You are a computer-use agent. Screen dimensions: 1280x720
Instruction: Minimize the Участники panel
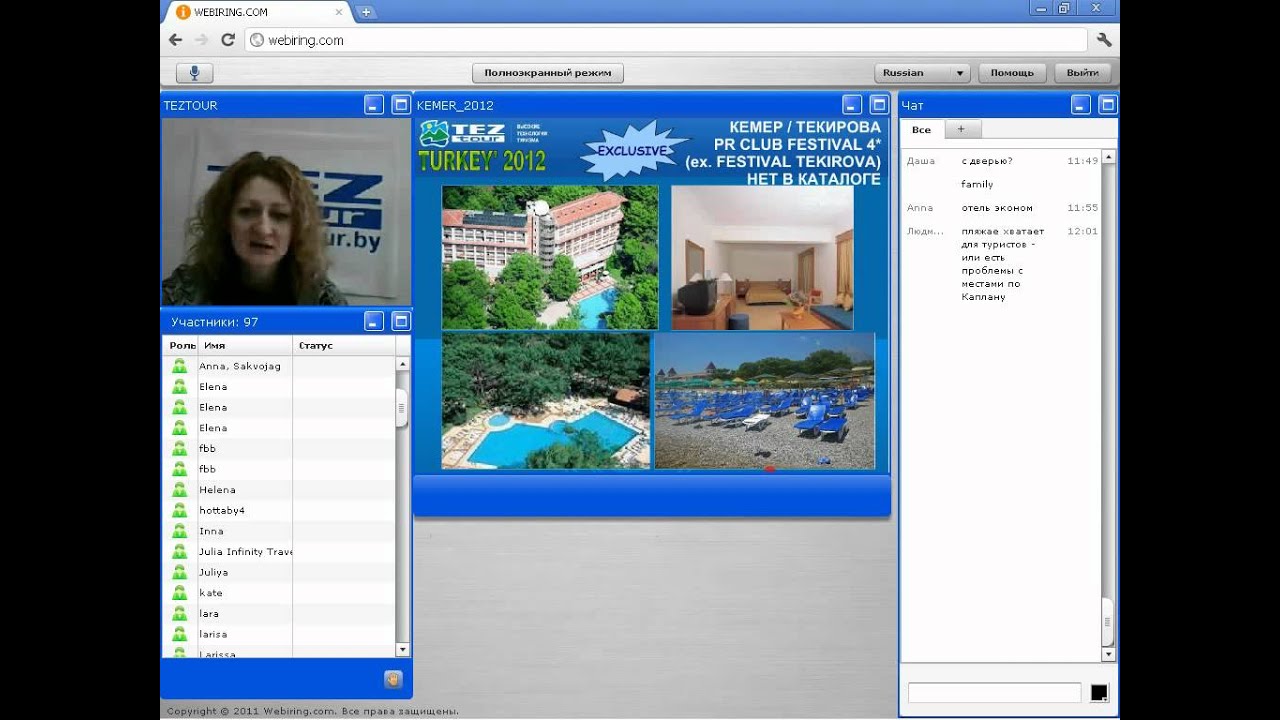click(x=374, y=321)
